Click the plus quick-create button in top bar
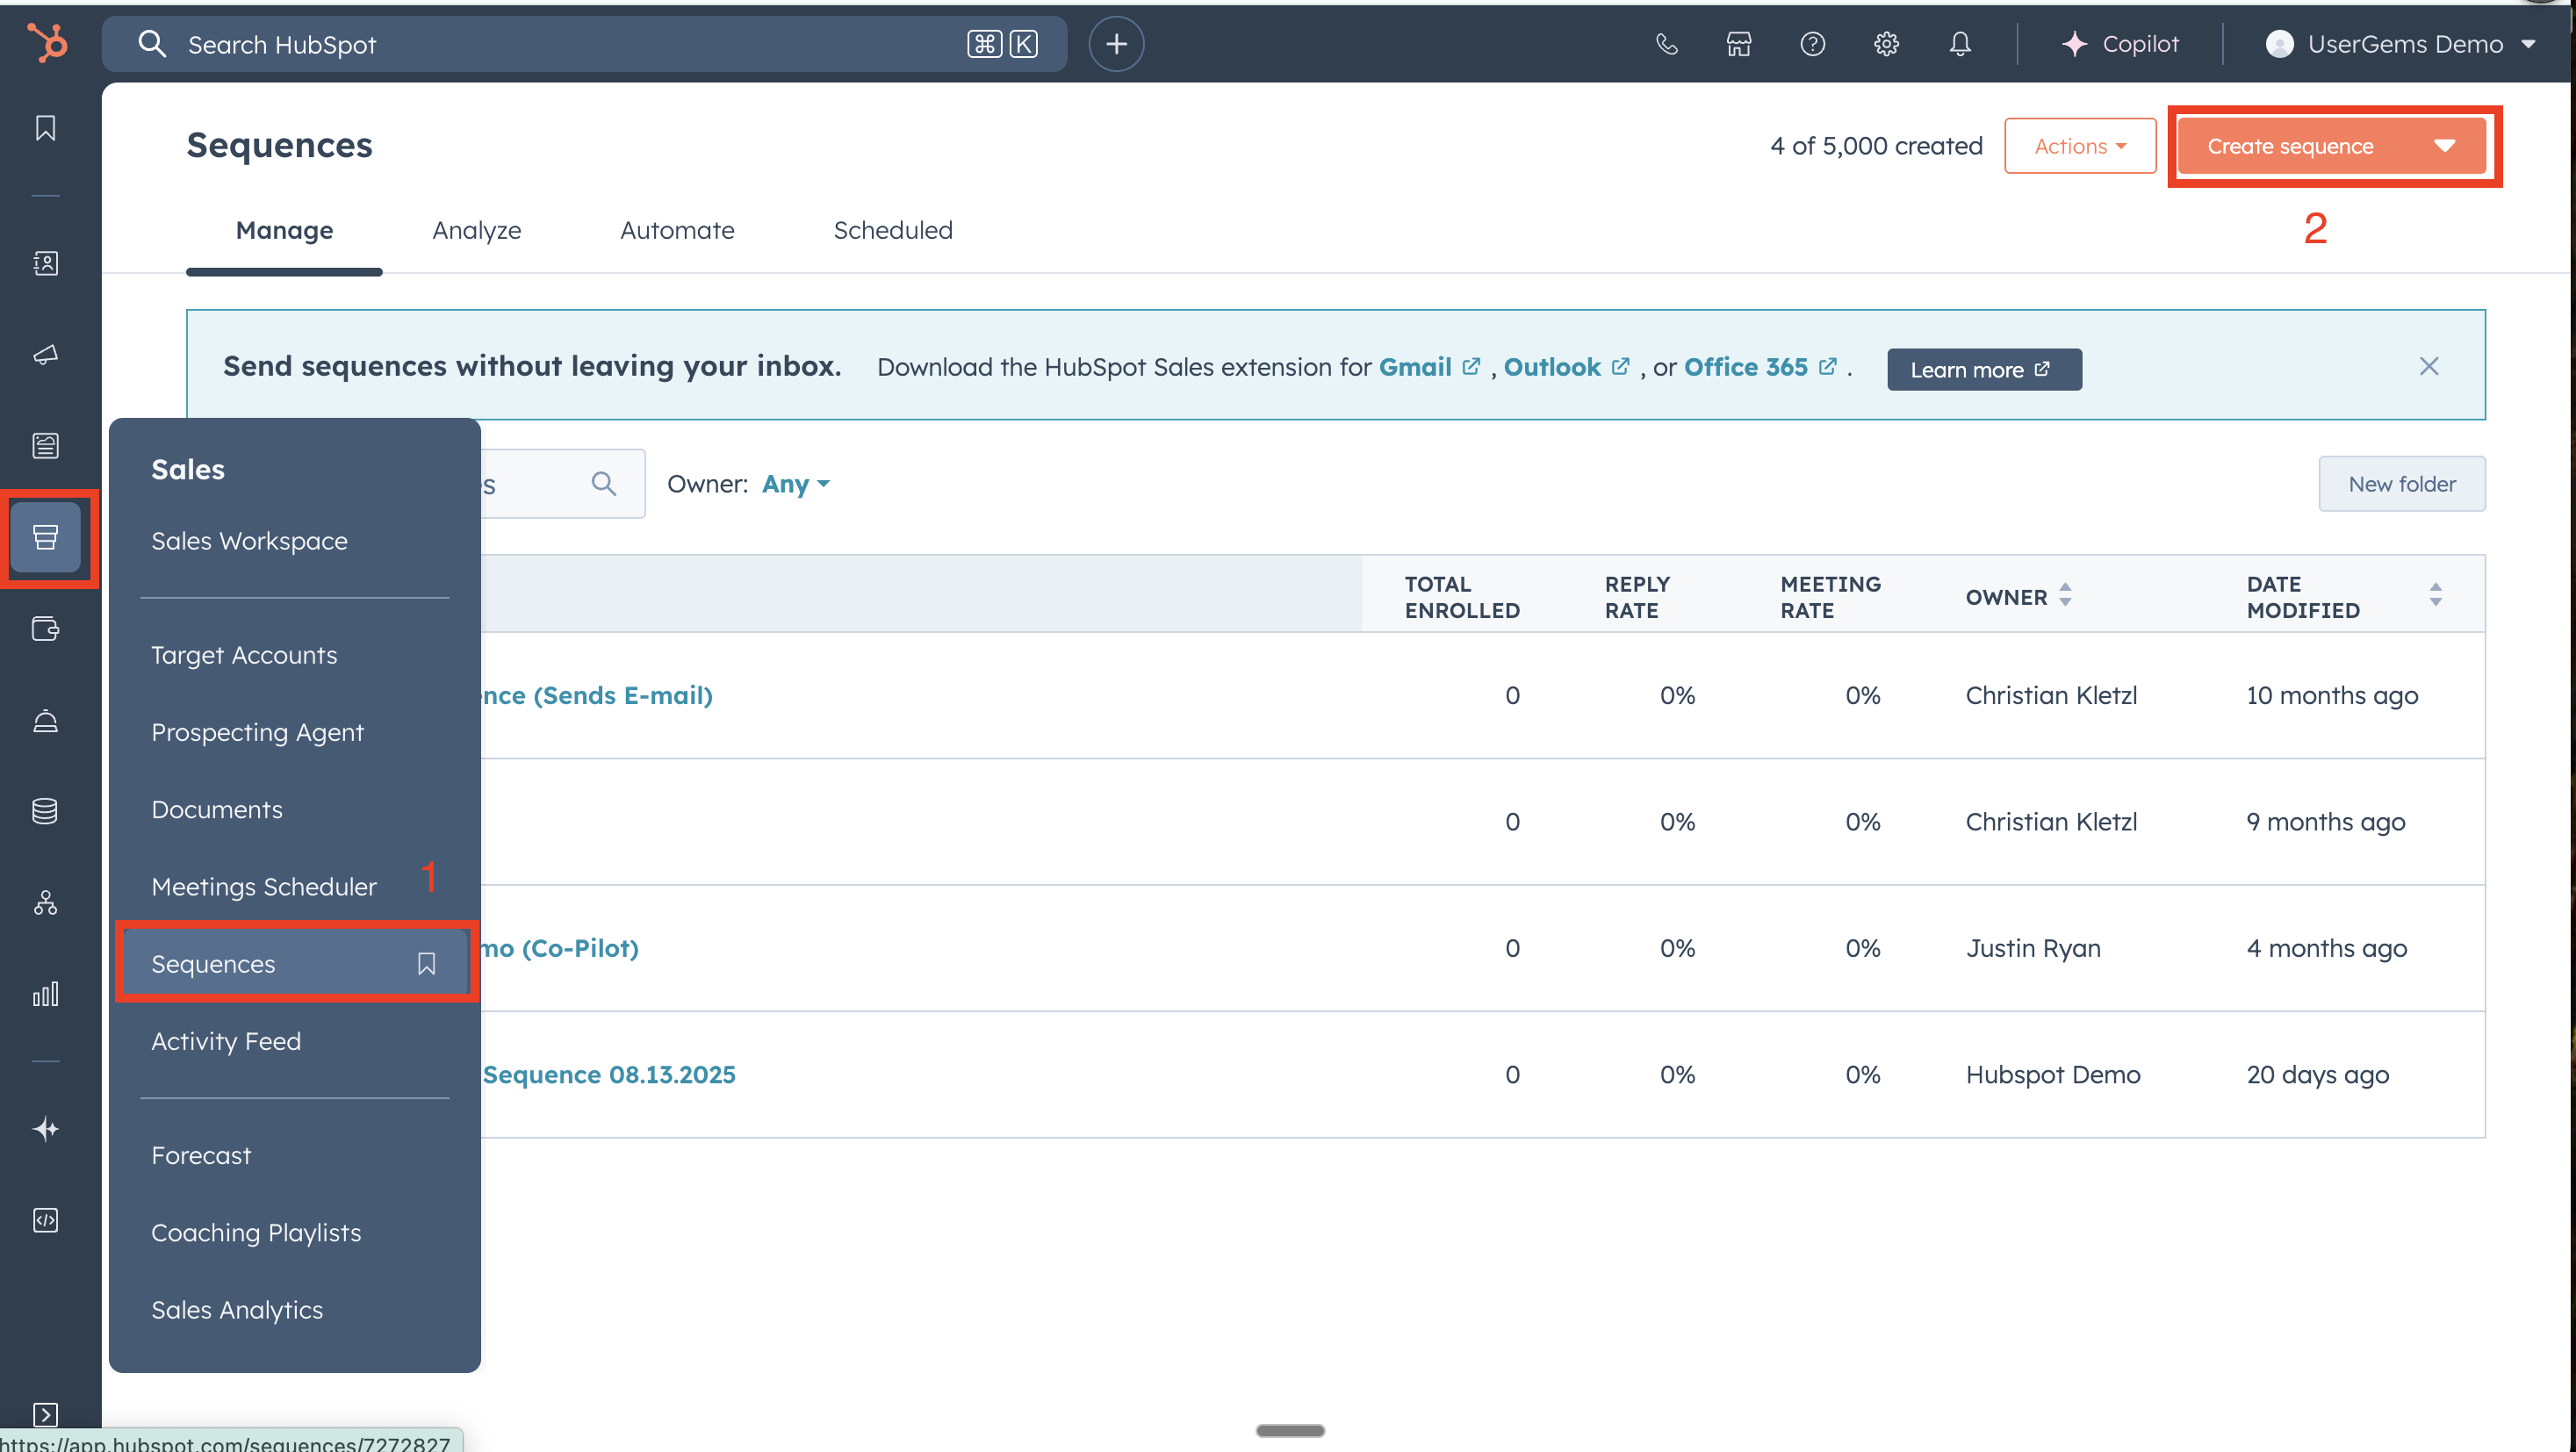Viewport: 2576px width, 1452px height. click(1116, 44)
